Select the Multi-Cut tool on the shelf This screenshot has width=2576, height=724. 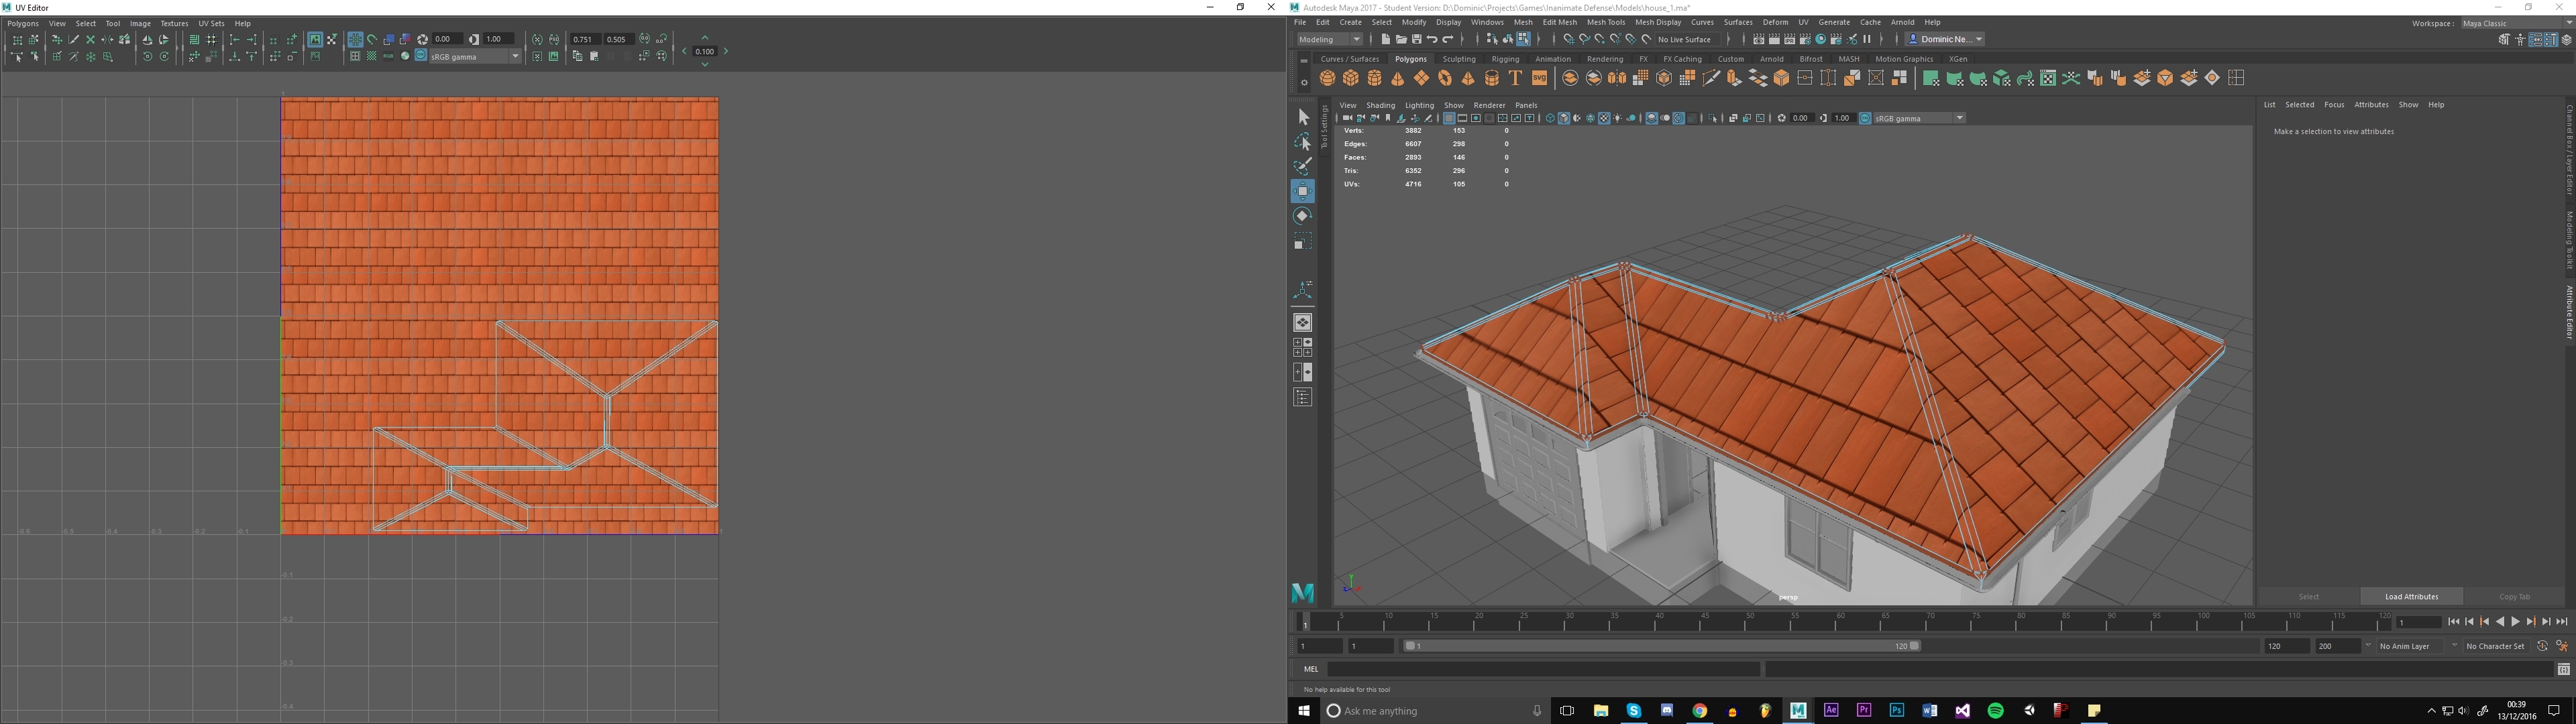[x=1710, y=77]
